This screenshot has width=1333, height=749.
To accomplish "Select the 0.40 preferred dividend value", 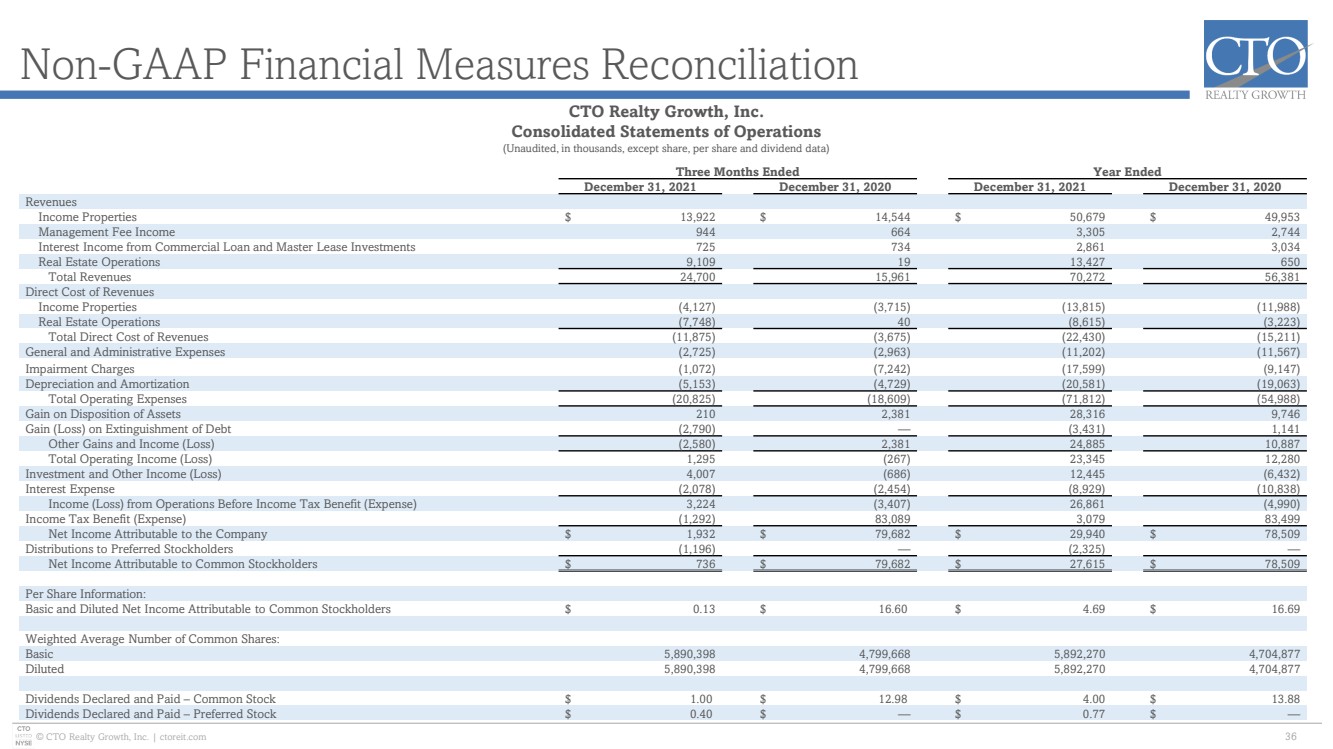I will [x=703, y=714].
